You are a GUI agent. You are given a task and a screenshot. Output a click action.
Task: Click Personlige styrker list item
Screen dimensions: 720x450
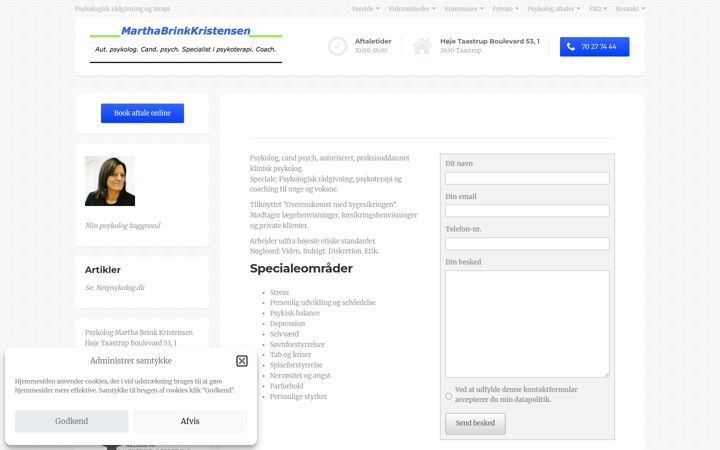click(298, 397)
